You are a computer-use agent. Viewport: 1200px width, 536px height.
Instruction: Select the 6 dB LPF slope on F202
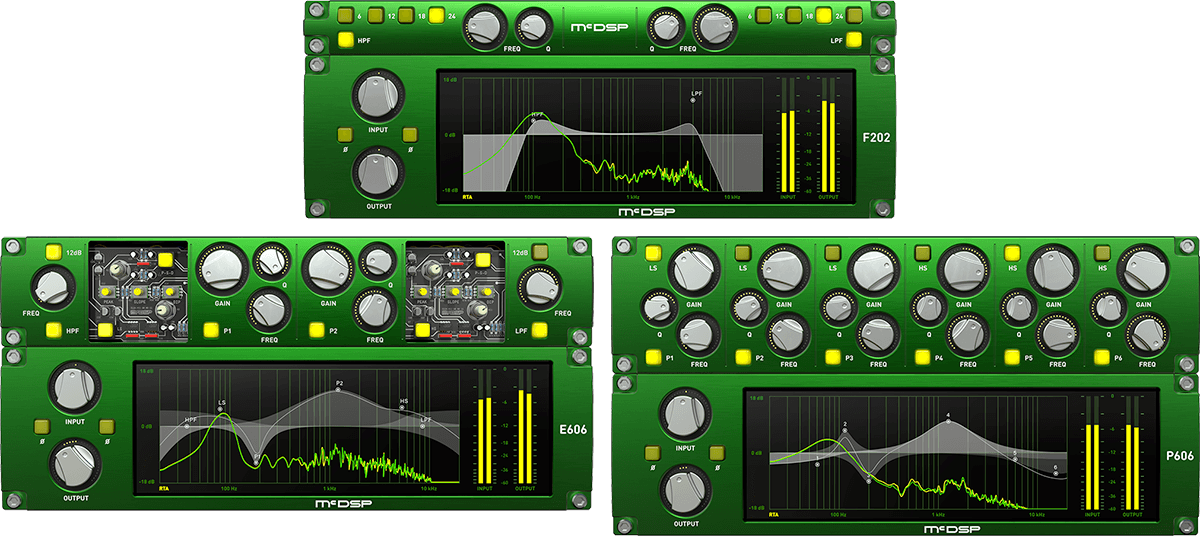[x=763, y=15]
